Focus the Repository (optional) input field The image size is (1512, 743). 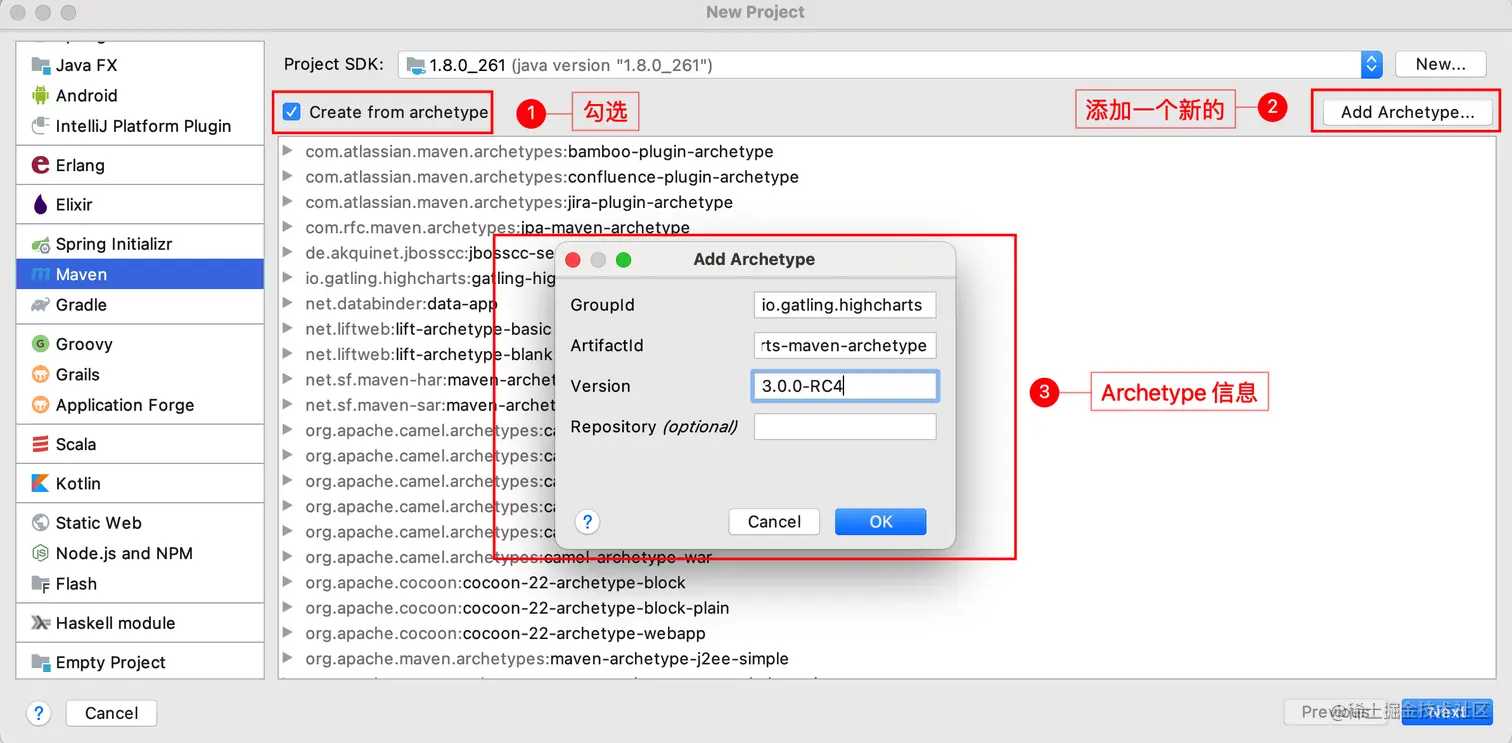click(845, 427)
